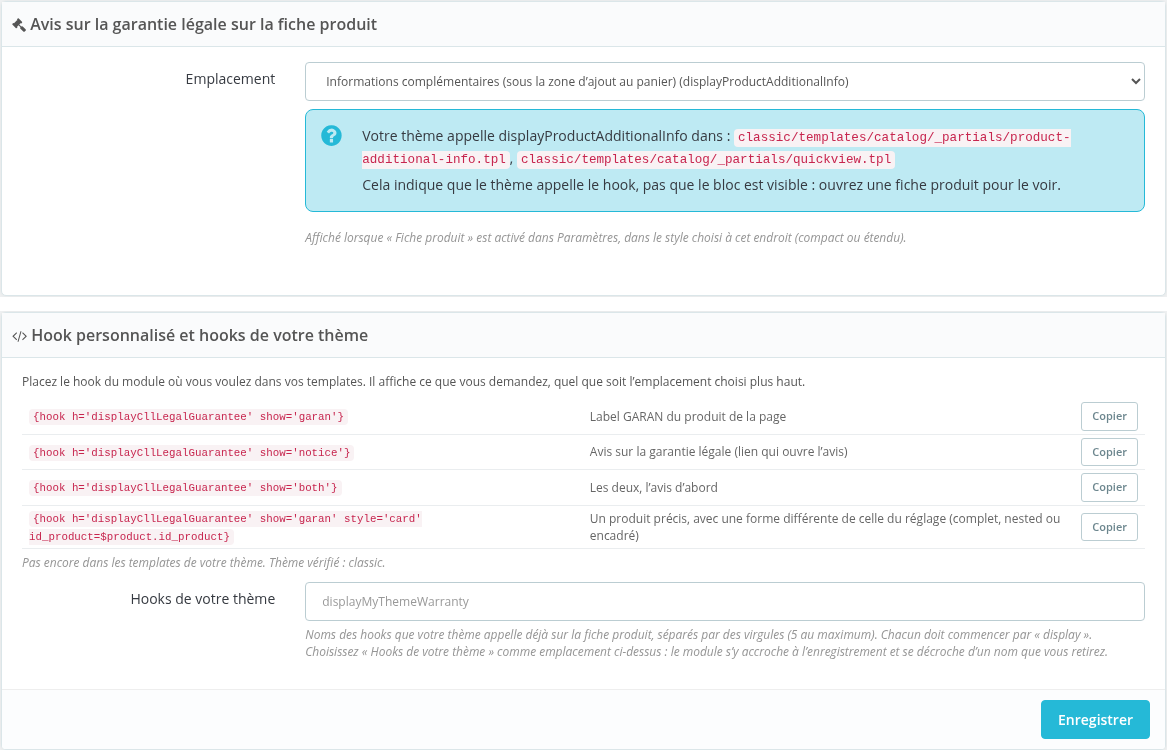Click the 'Avis sur la garantie légale (lien qui ouvre l'avis)' text
1167x750 pixels.
click(718, 452)
